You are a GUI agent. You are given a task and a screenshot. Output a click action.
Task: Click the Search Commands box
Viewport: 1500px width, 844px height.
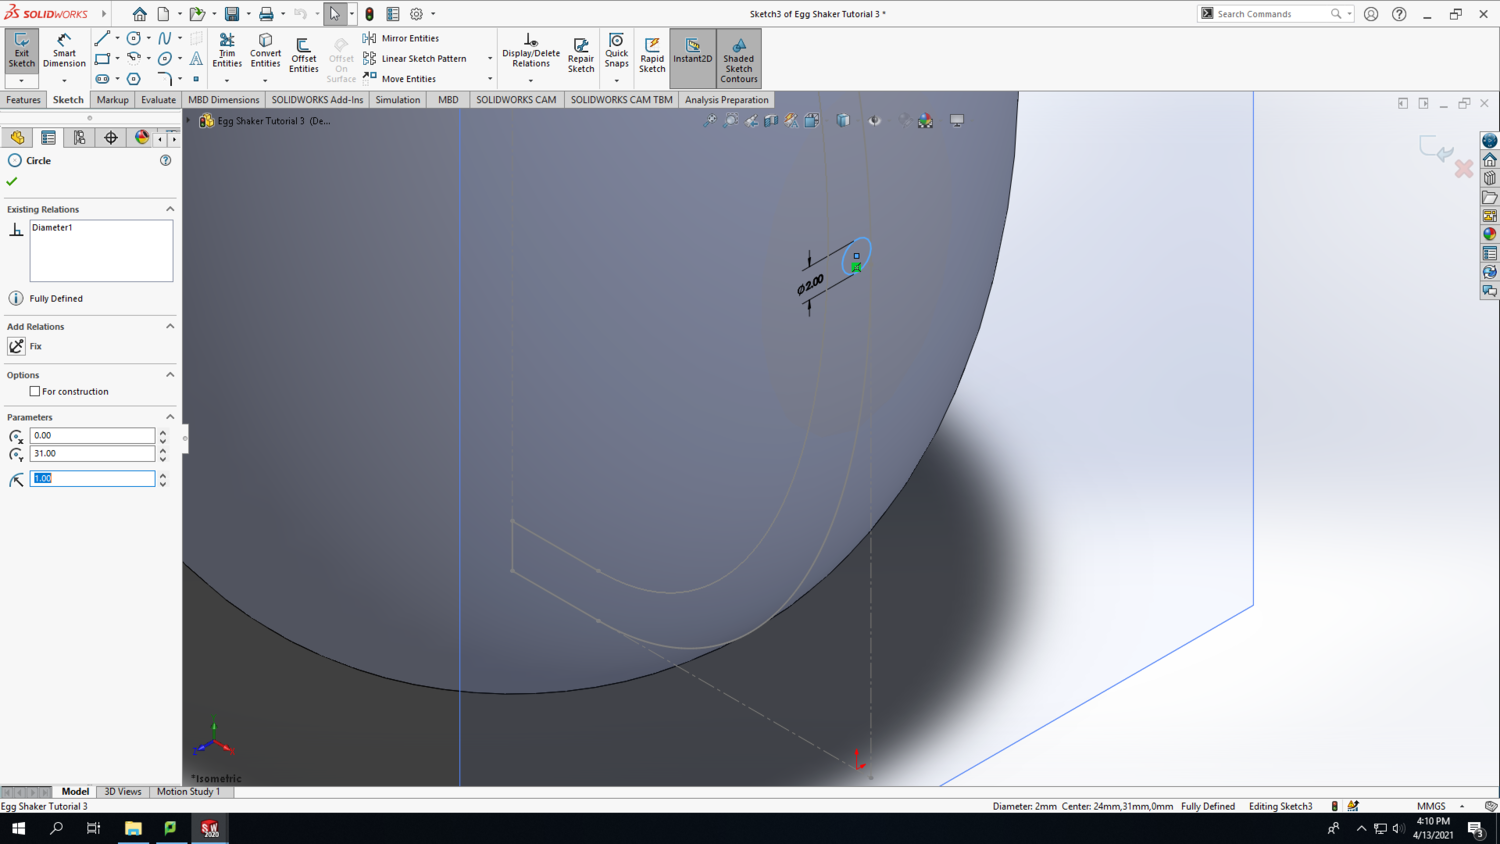pos(1275,14)
